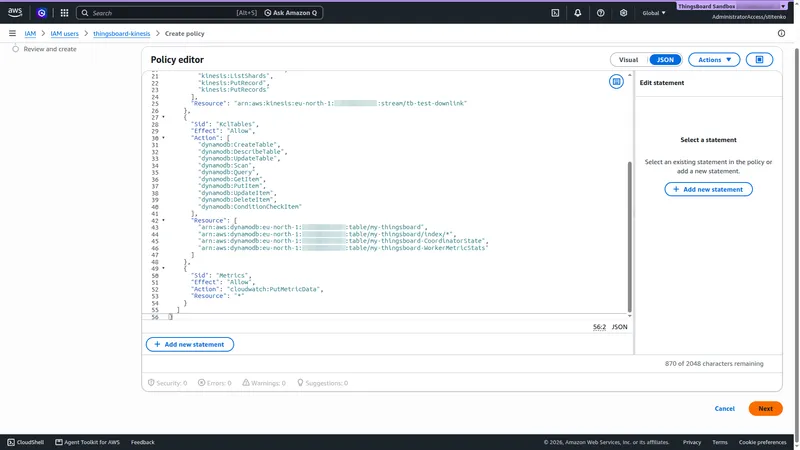
Task: Click the Cancel link
Action: click(724, 409)
